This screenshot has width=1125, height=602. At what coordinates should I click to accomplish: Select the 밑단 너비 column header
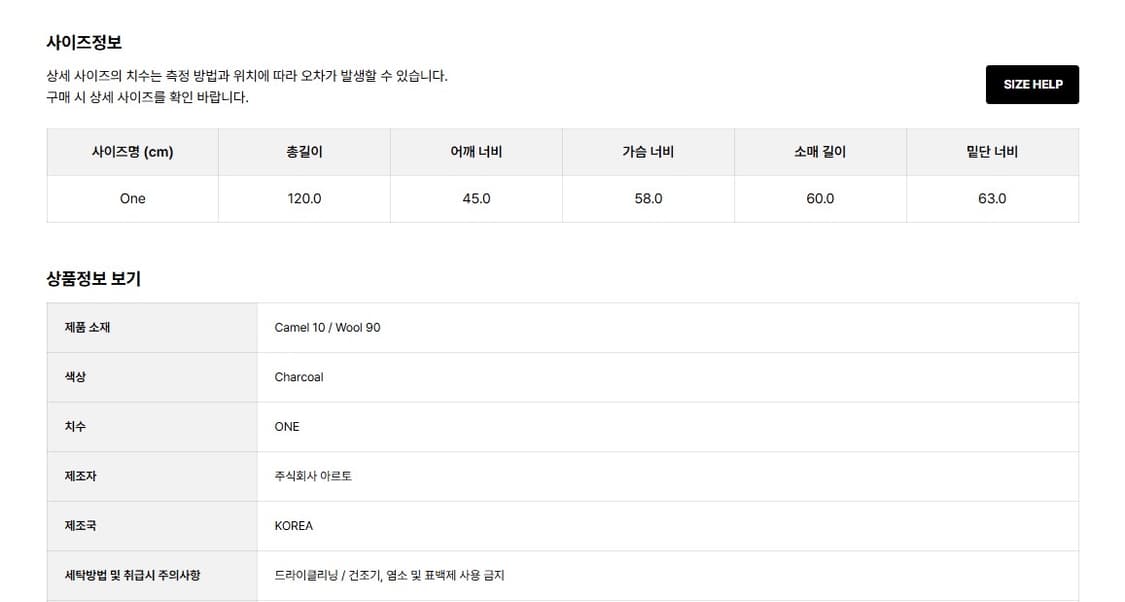pos(991,151)
